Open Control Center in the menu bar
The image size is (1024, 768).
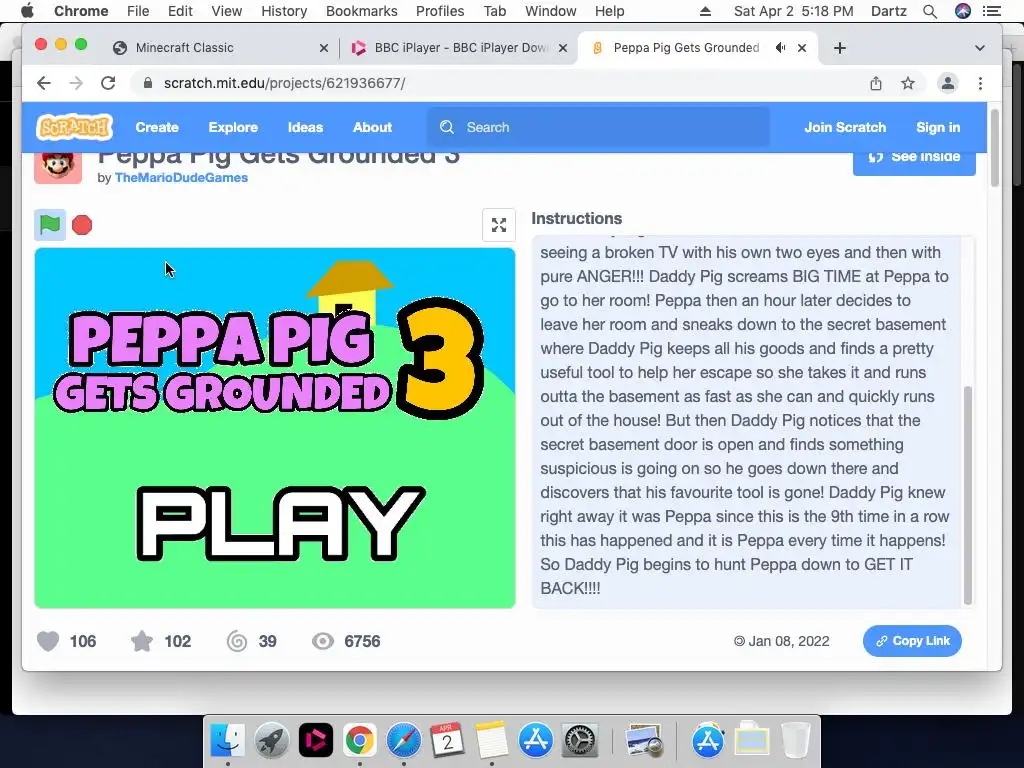click(992, 11)
